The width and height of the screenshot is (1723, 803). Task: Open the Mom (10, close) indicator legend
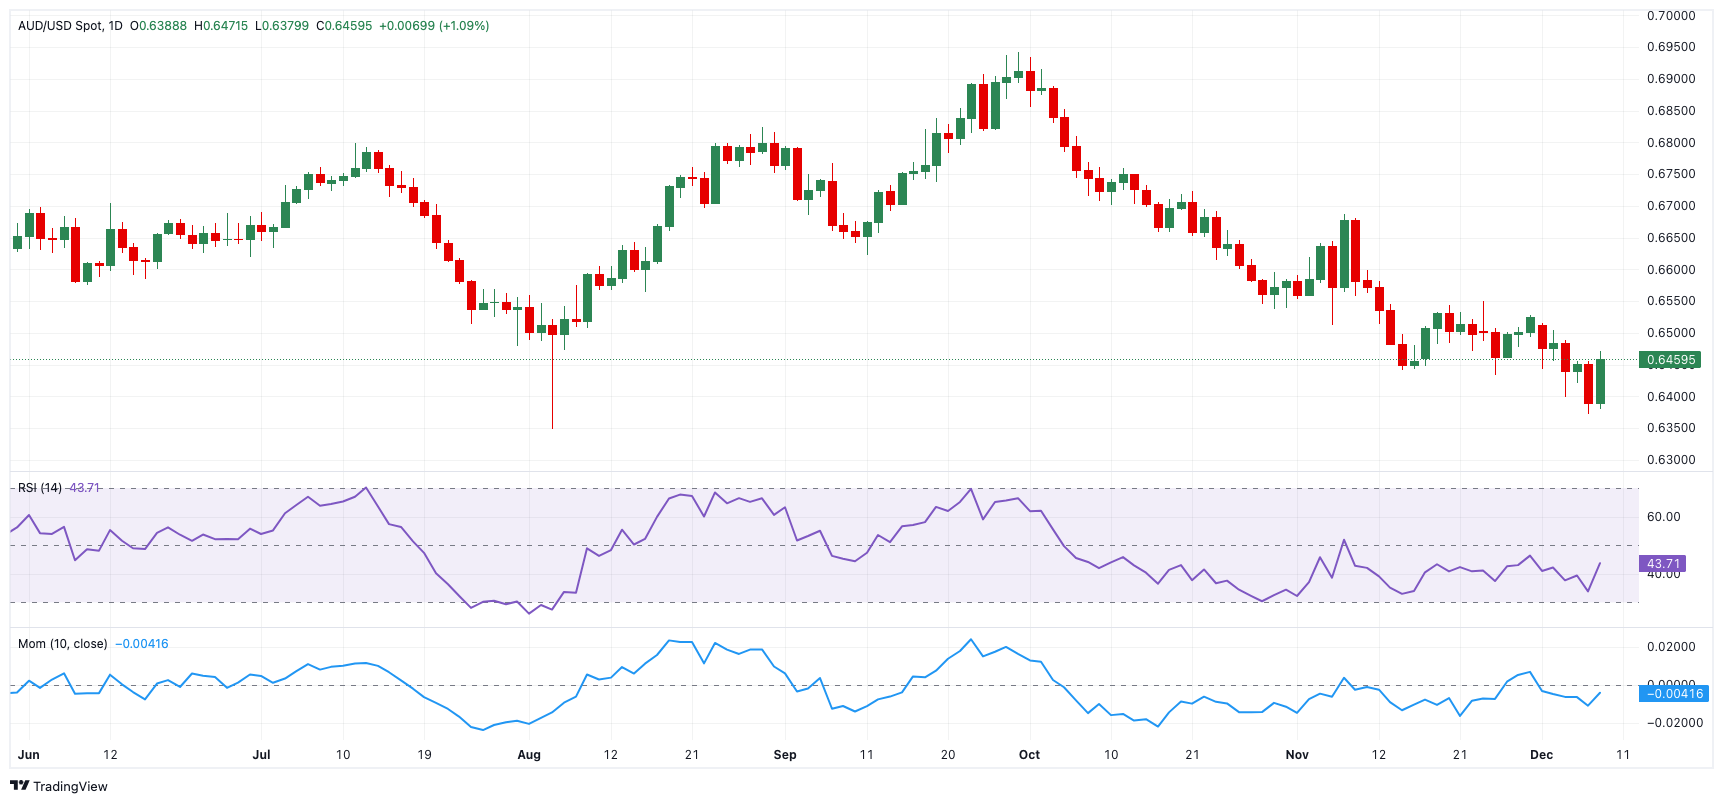point(62,644)
